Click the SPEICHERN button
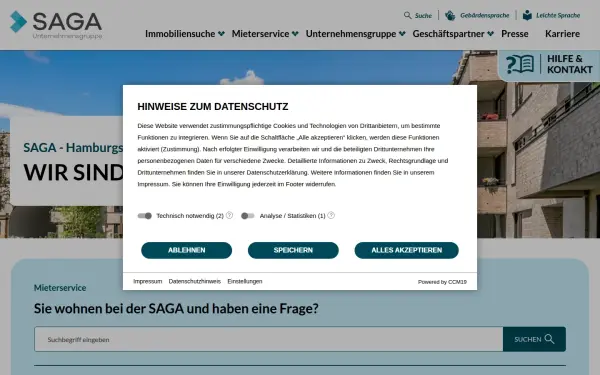Screen dimensions: 600x375 click(x=293, y=250)
